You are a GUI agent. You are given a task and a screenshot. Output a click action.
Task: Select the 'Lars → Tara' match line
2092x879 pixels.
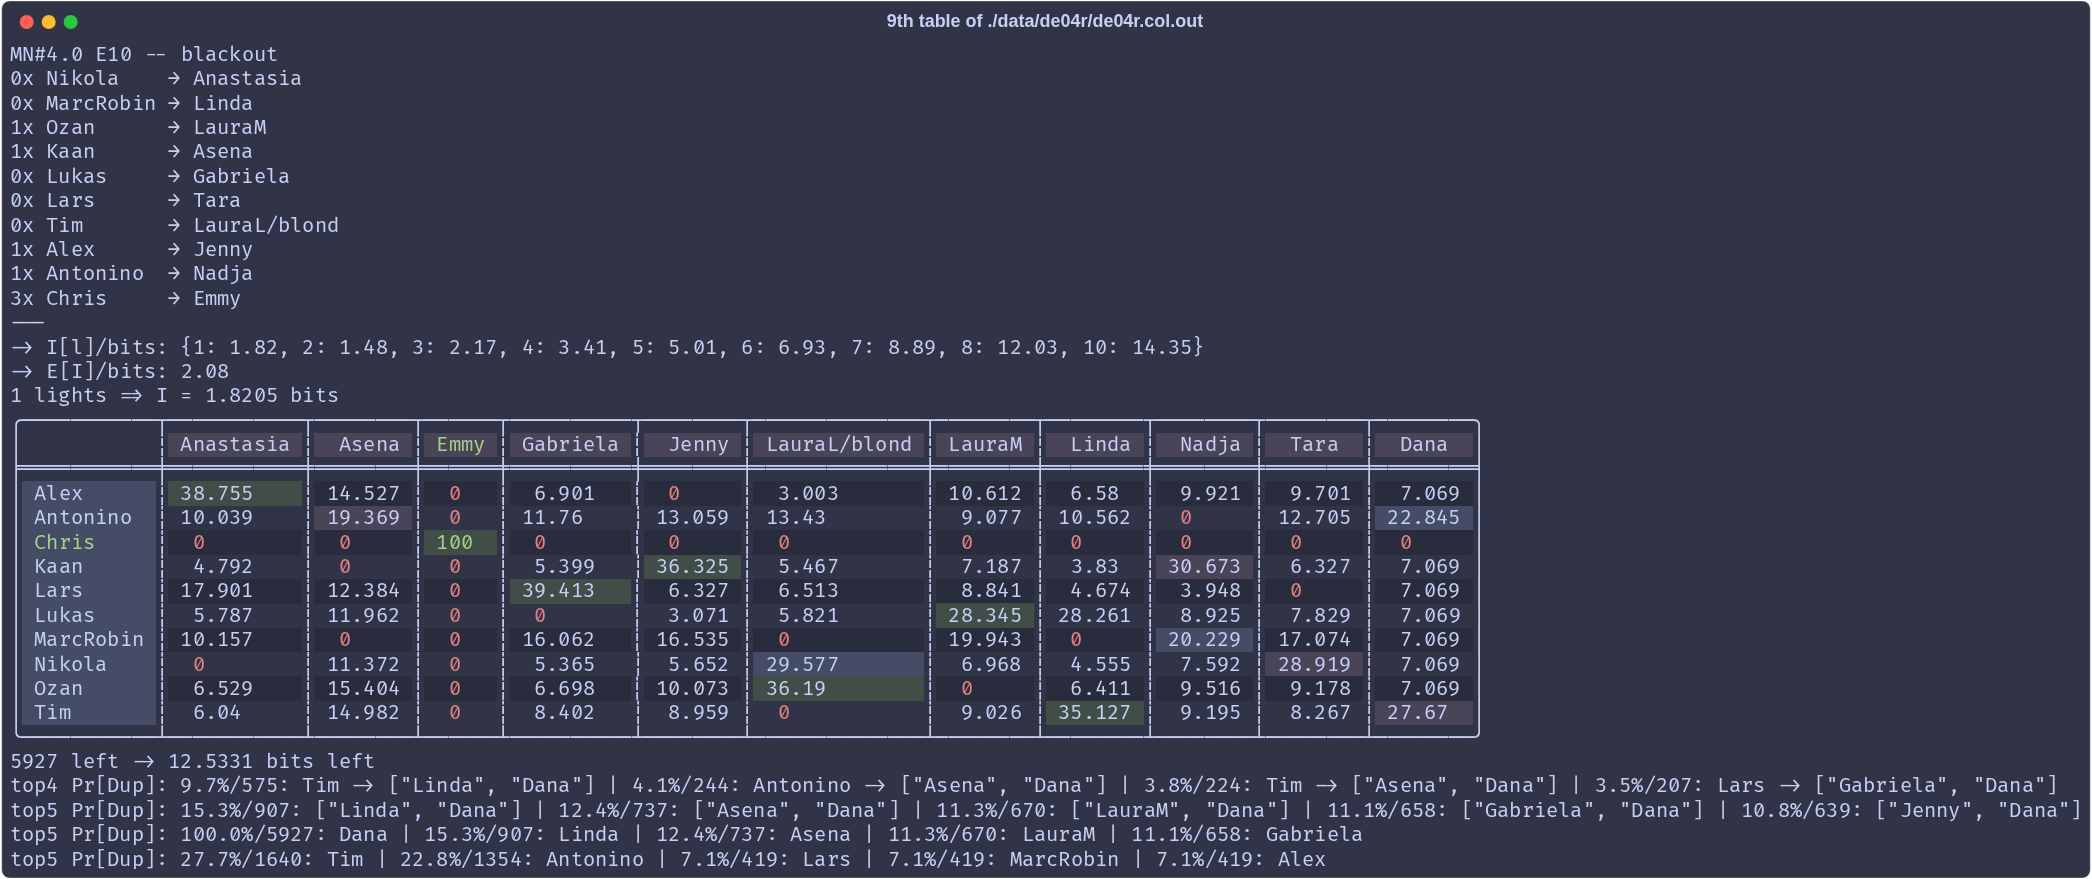(x=125, y=200)
